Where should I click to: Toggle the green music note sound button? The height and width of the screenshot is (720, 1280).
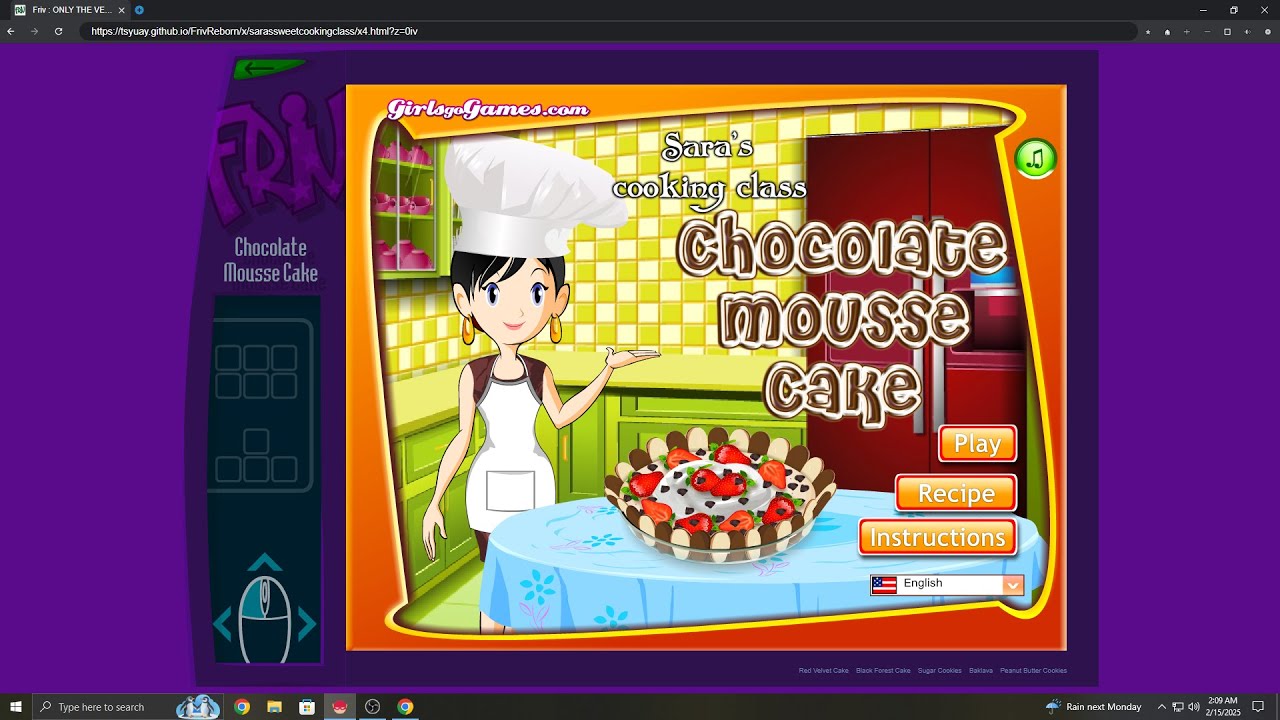tap(1036, 158)
